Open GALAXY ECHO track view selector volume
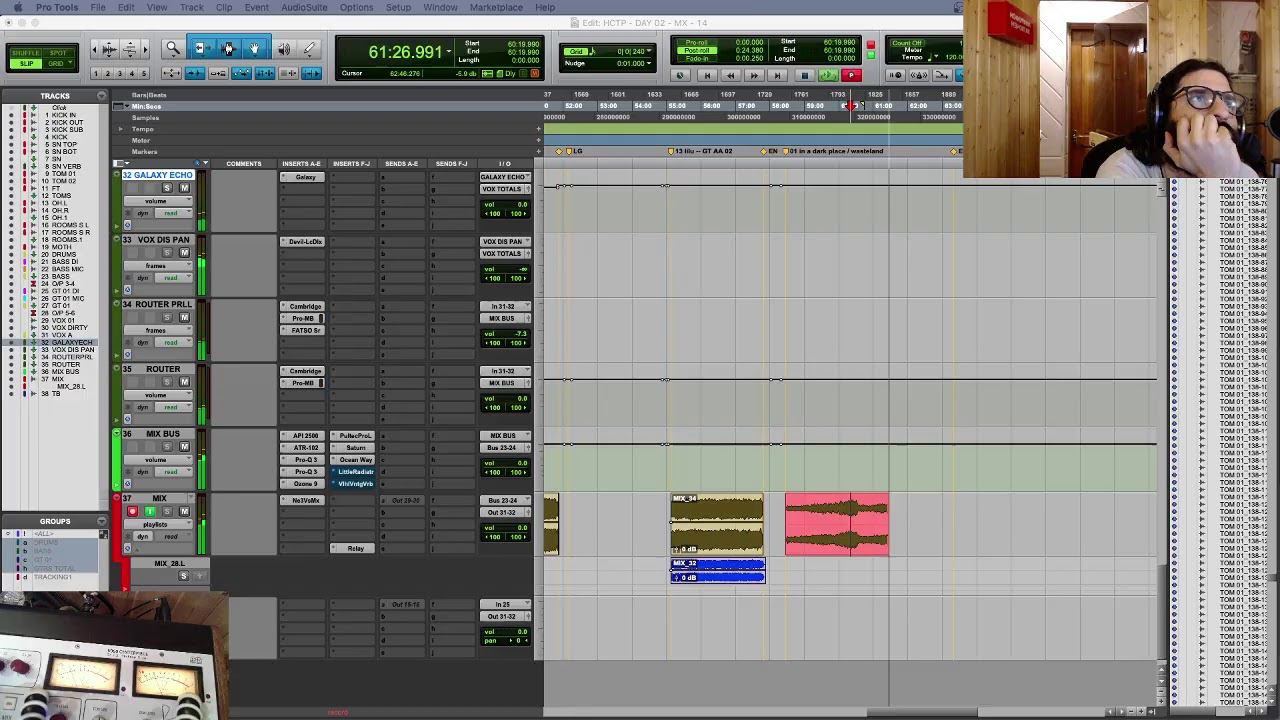 click(x=156, y=201)
